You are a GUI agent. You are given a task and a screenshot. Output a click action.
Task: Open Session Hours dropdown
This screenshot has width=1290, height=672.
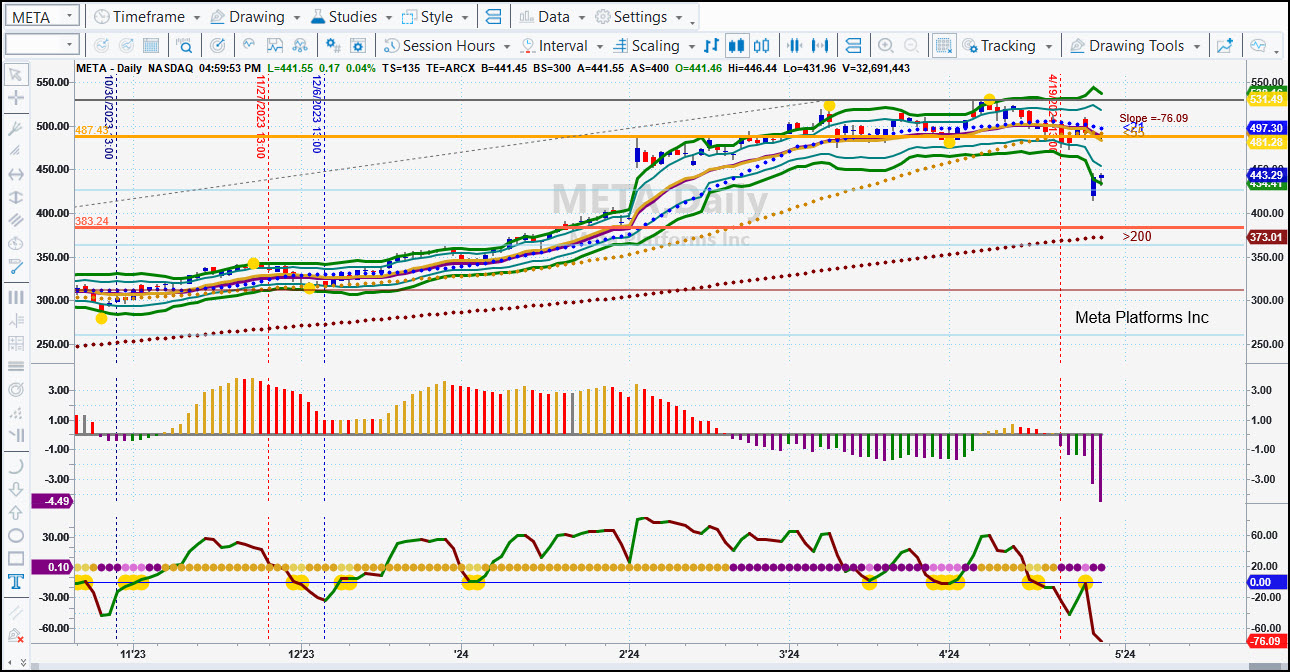coord(447,46)
